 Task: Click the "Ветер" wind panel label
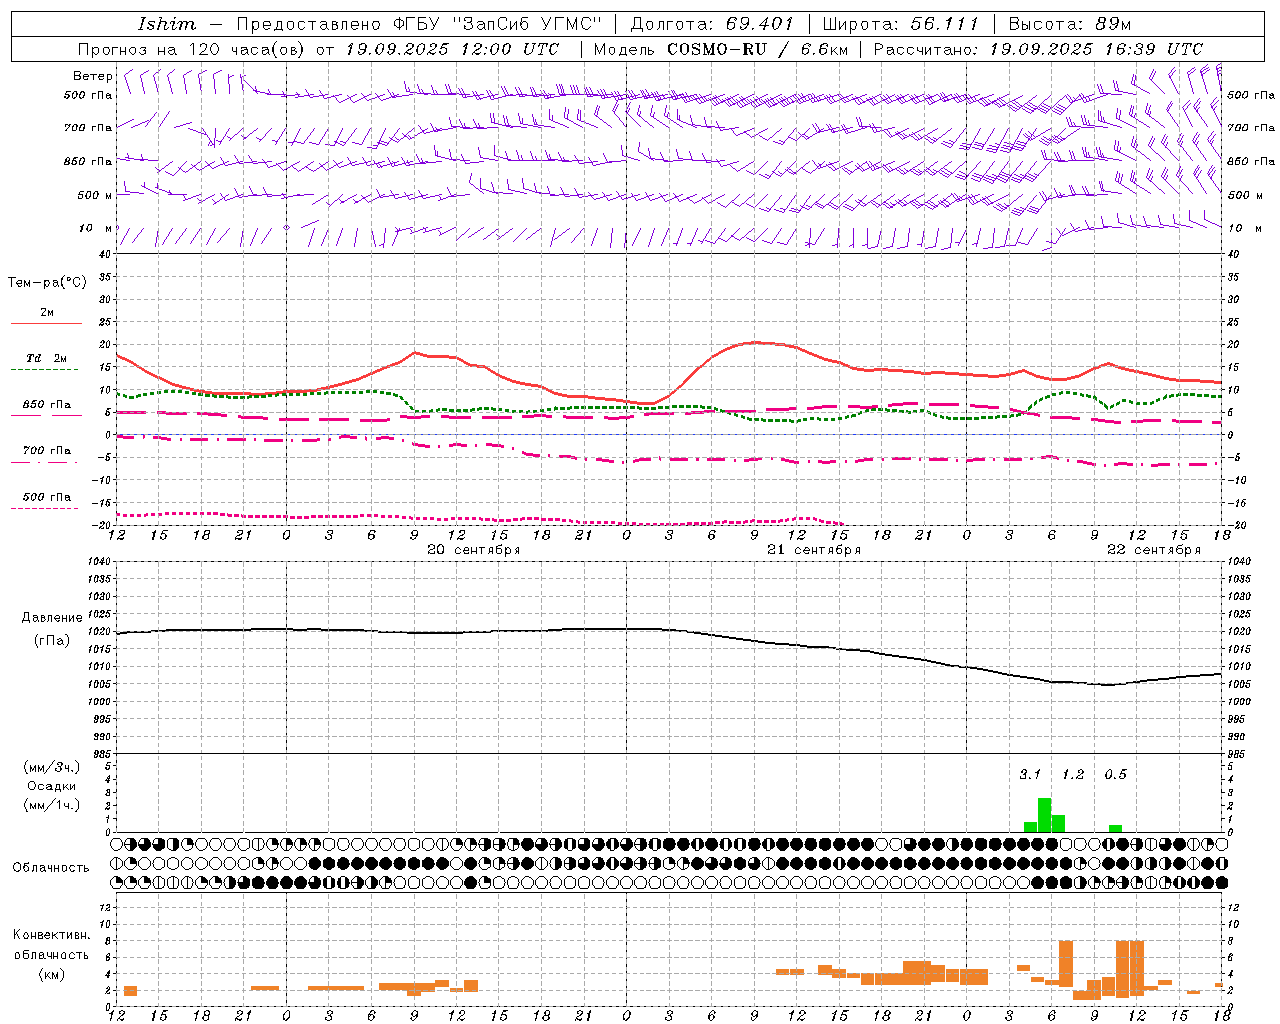pos(93,76)
